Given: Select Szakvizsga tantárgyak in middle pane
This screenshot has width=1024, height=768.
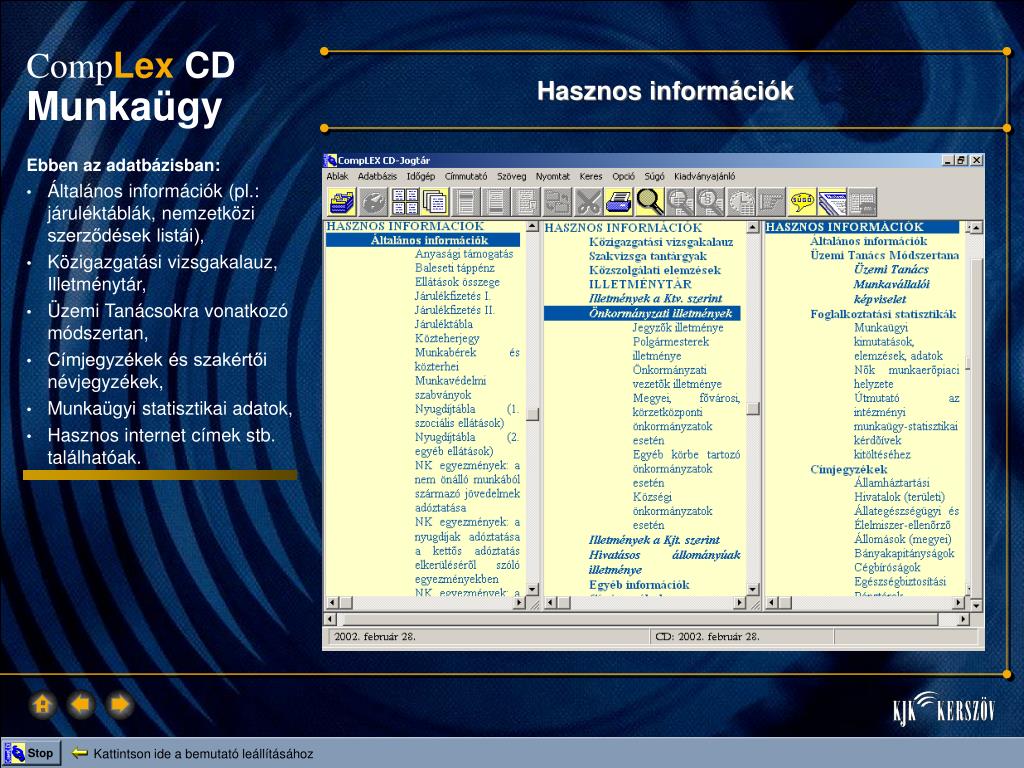Looking at the screenshot, I should click(x=647, y=256).
